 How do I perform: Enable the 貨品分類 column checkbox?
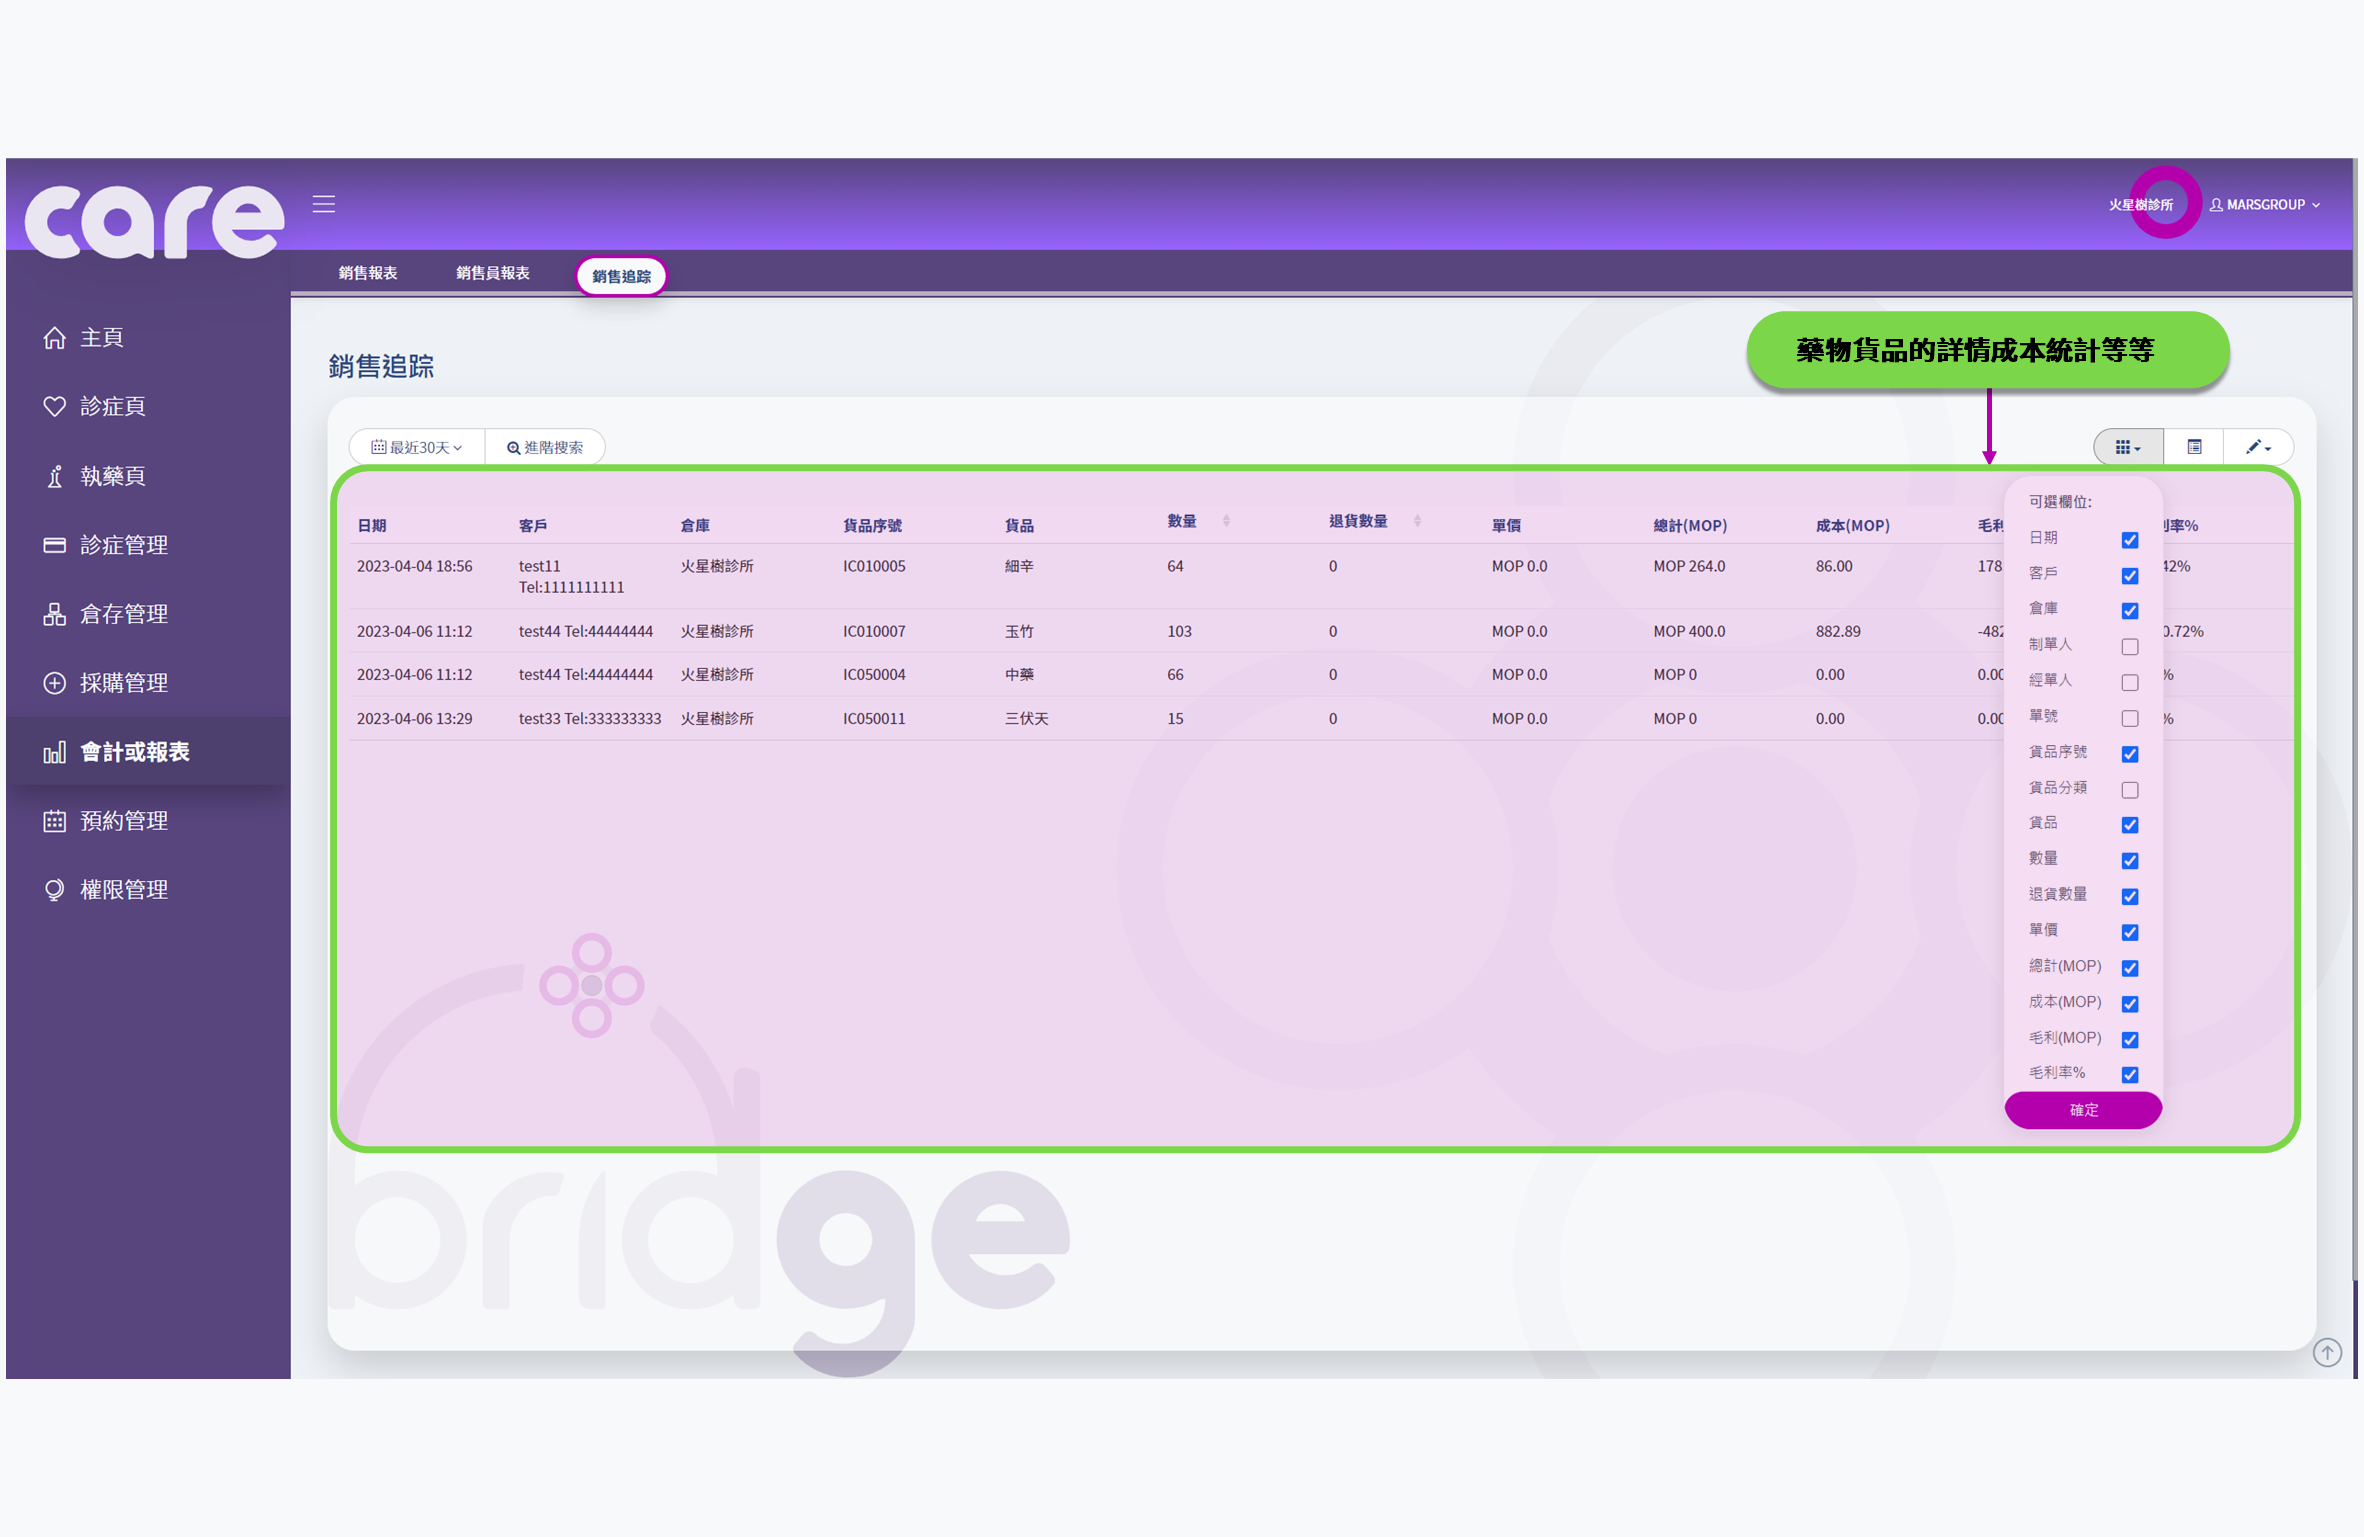2130,790
